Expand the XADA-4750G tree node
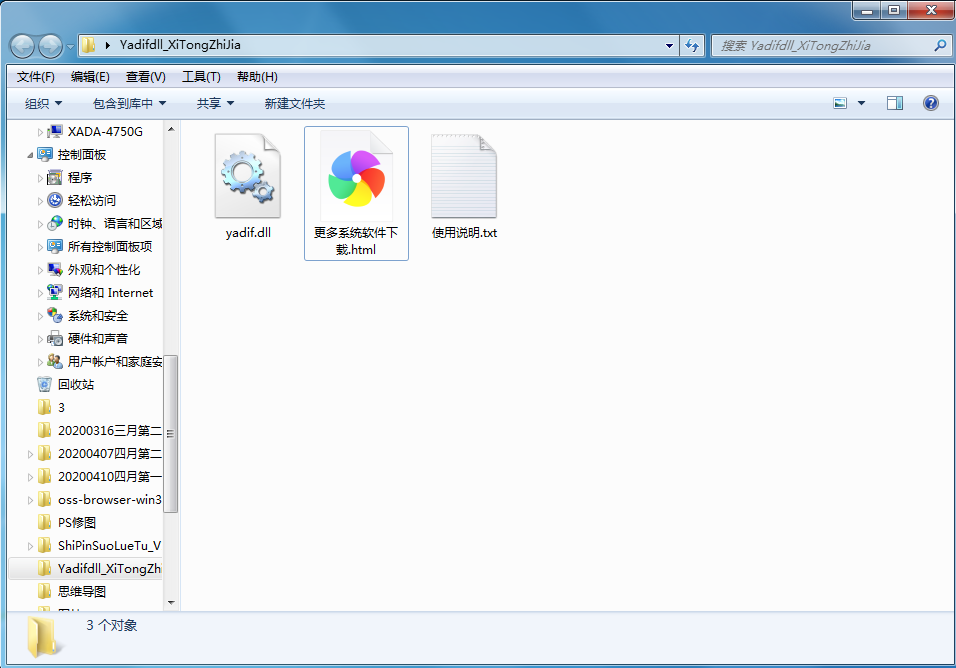The width and height of the screenshot is (956, 668). pyautogui.click(x=40, y=132)
